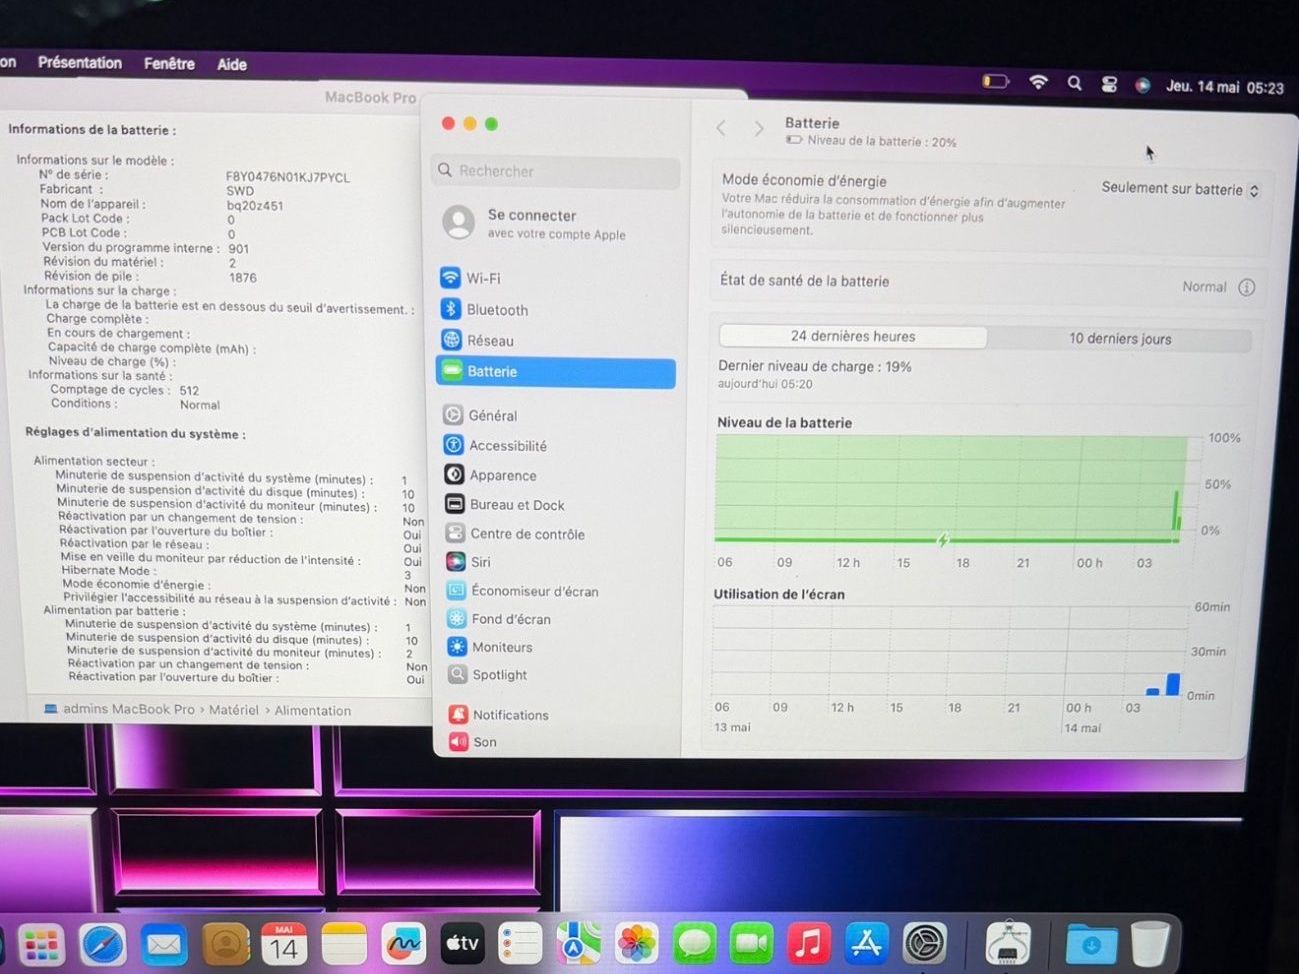
Task: Open Économiseur d'écran settings
Action: coord(522,591)
